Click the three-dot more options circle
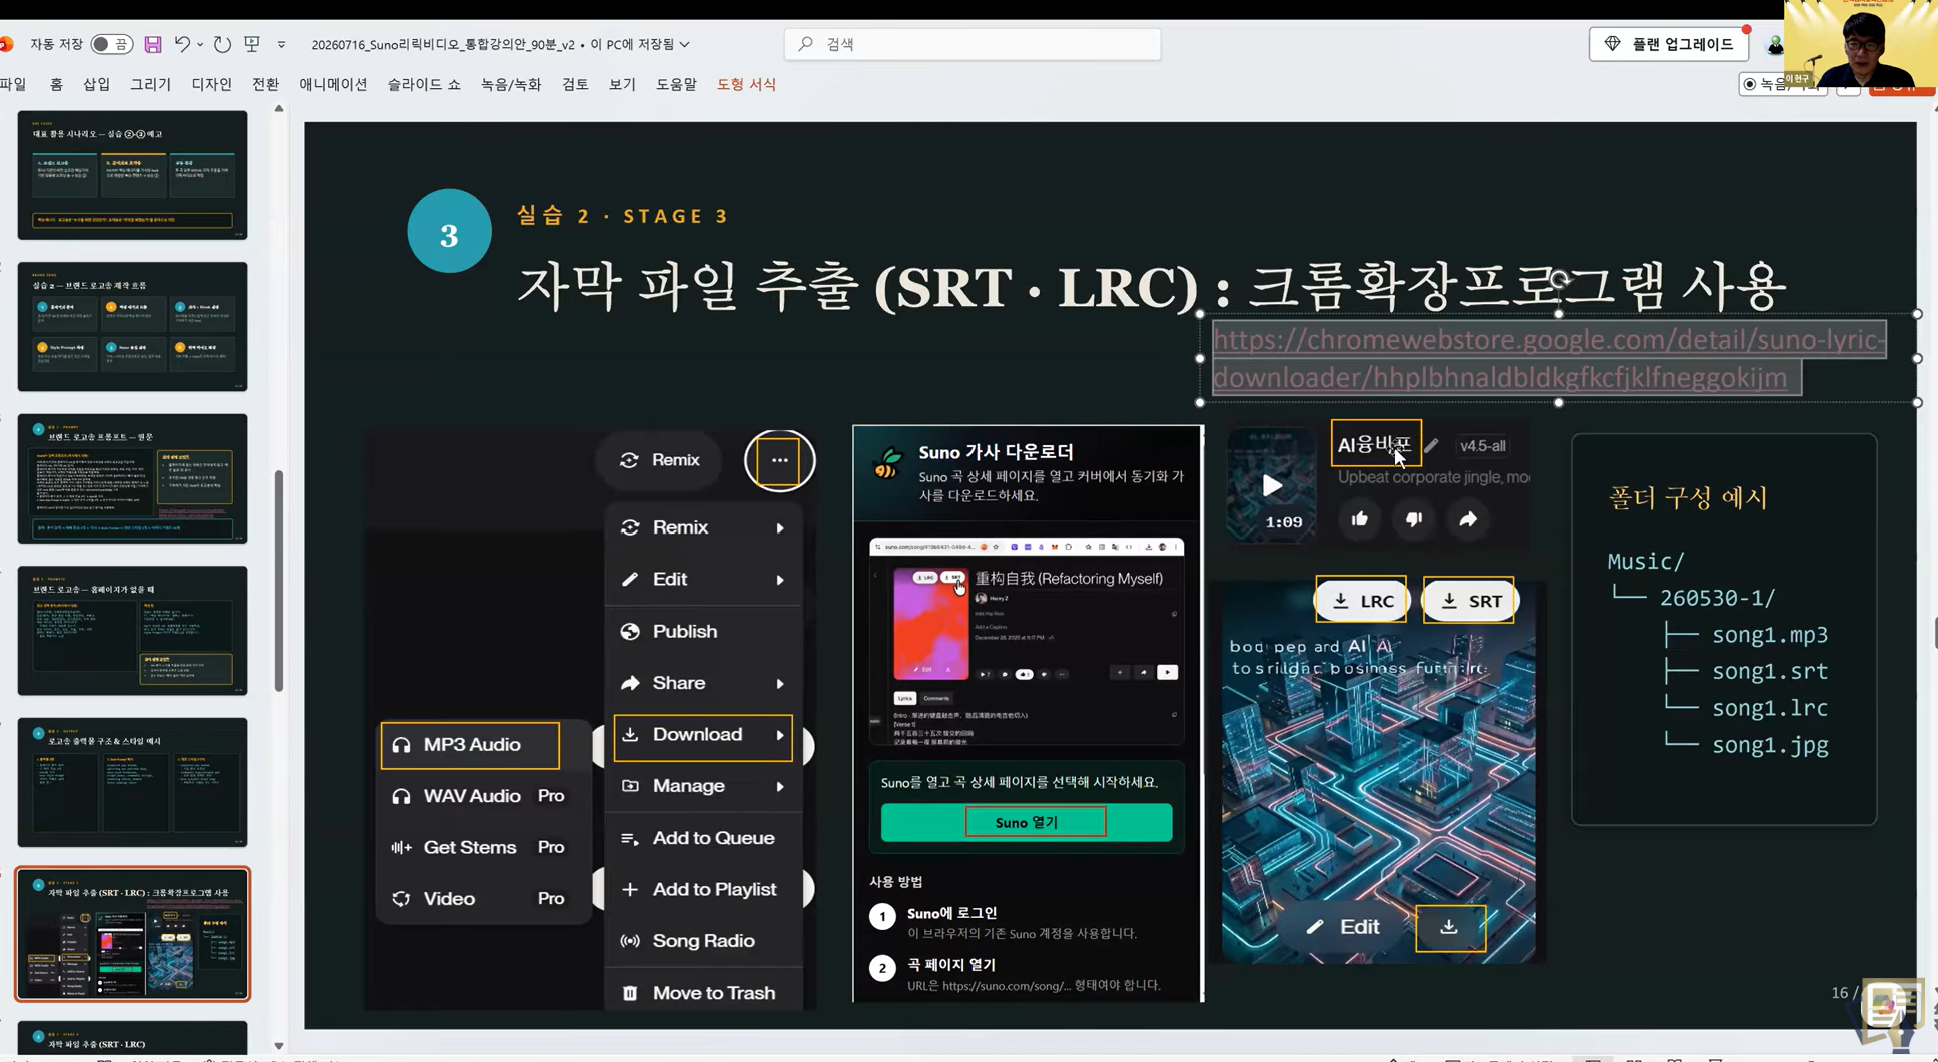 (x=779, y=460)
